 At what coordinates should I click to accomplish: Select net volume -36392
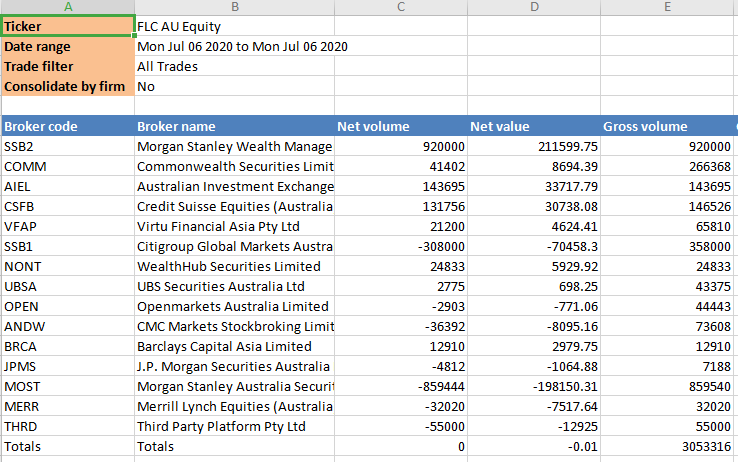click(x=401, y=326)
